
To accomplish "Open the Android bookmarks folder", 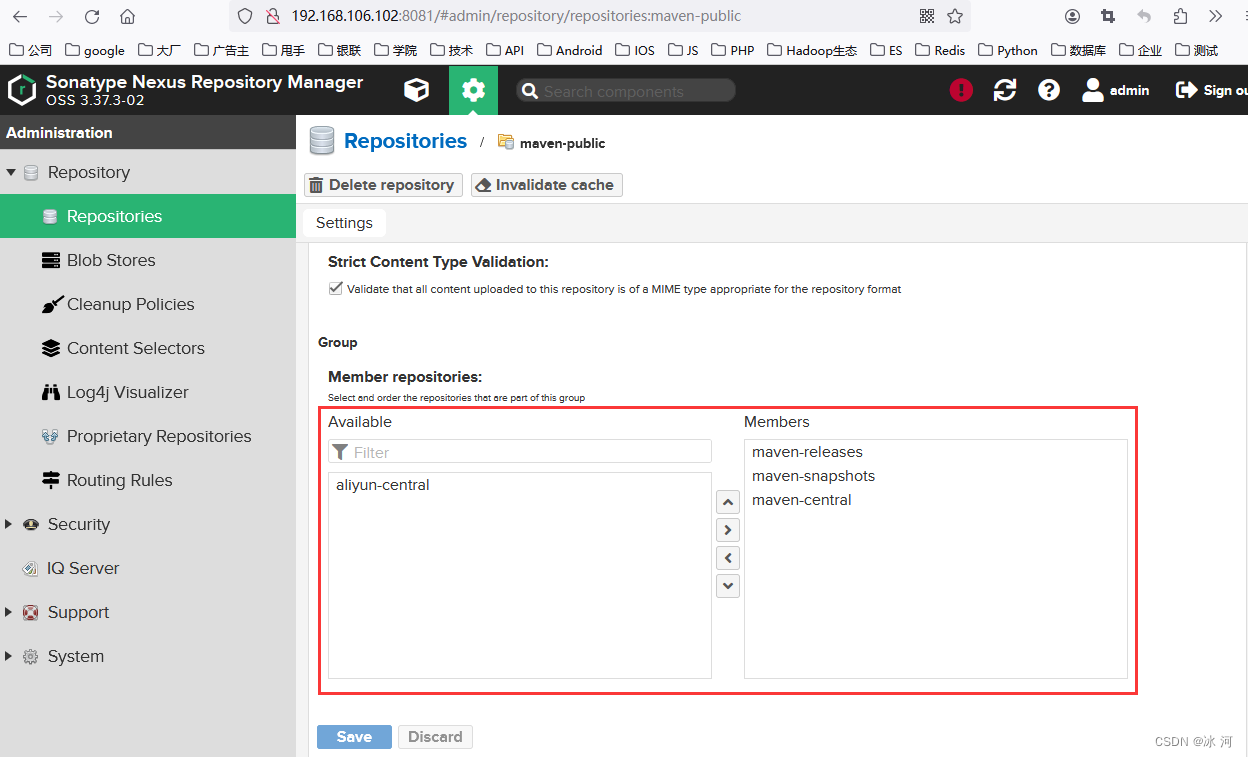I will (x=570, y=50).
